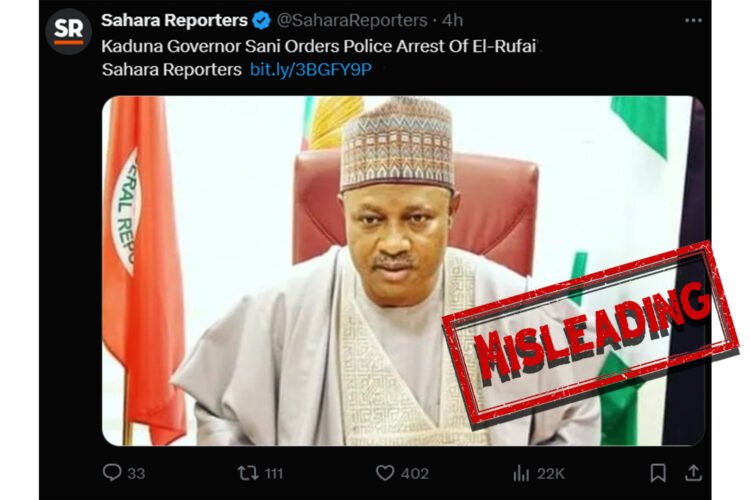
Task: Click the reply speech bubble icon
Action: point(112,473)
